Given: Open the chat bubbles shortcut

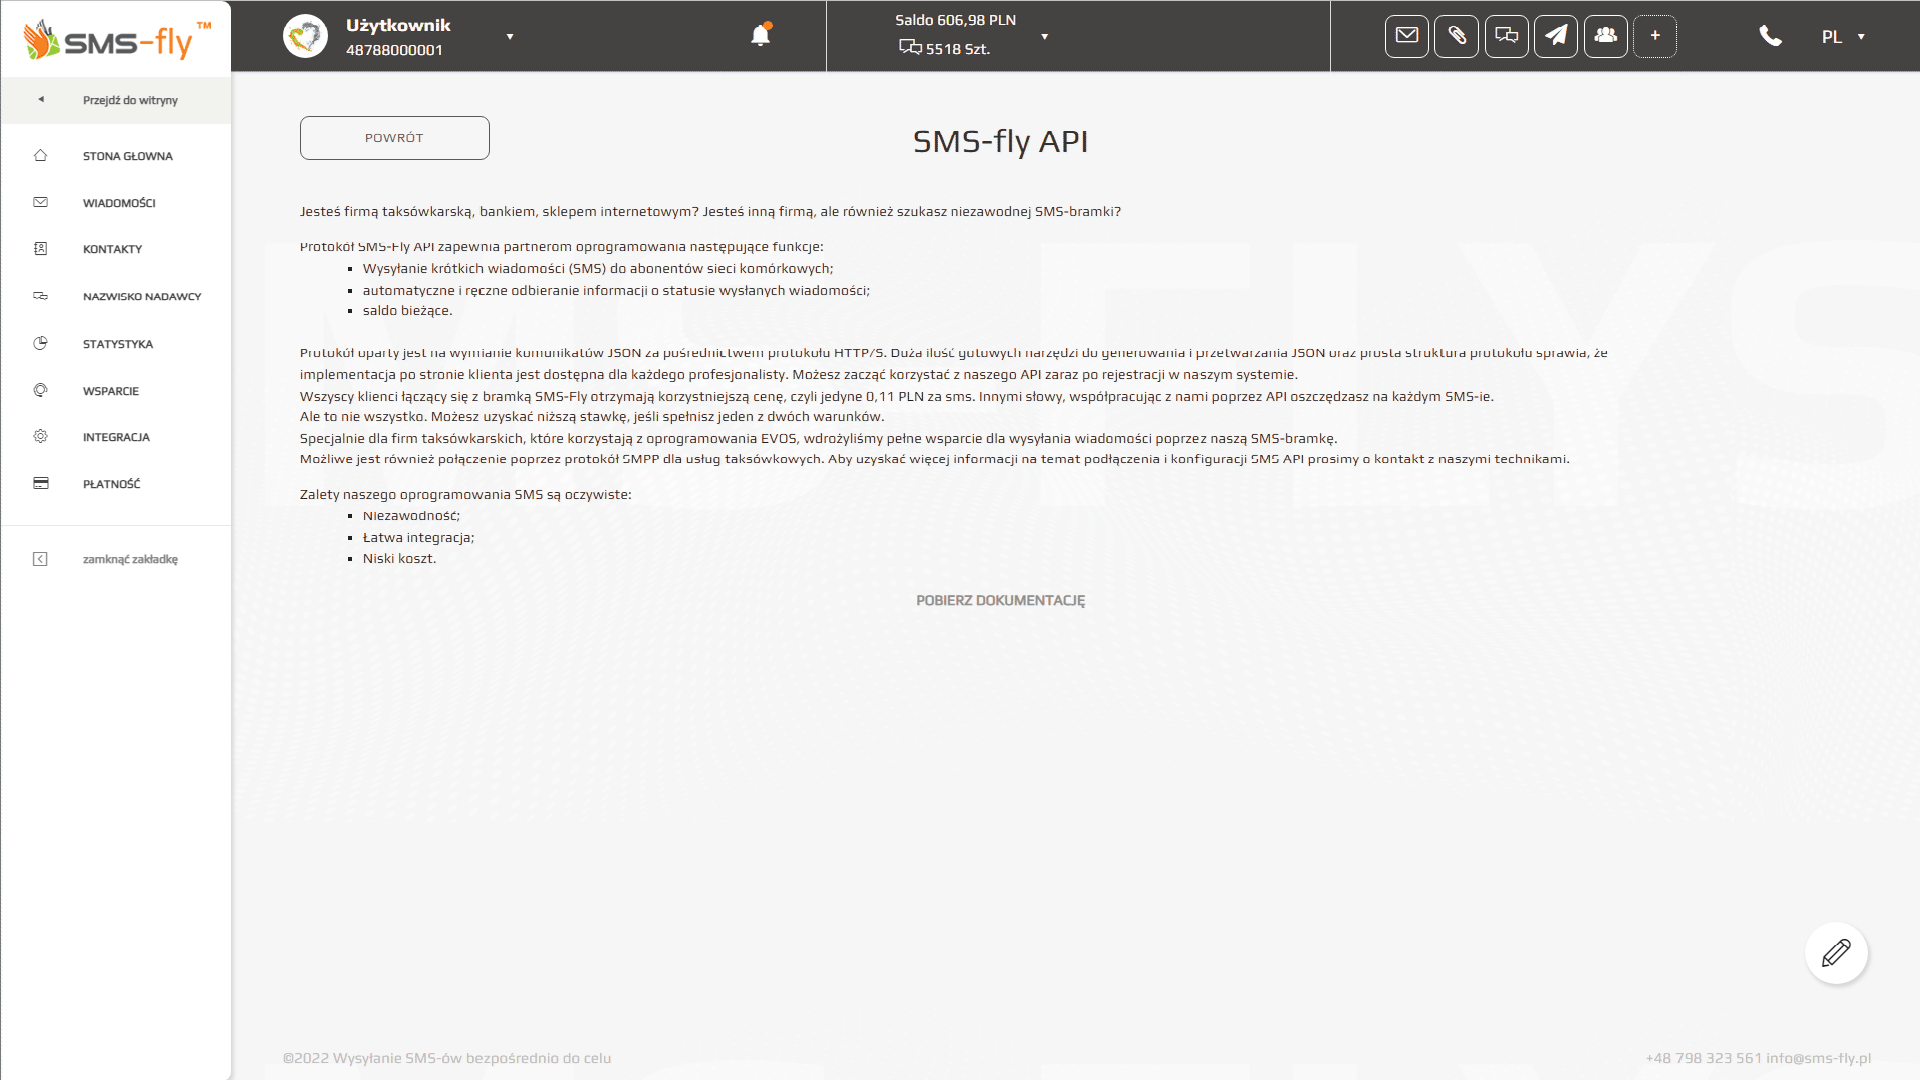Looking at the screenshot, I should (1506, 36).
